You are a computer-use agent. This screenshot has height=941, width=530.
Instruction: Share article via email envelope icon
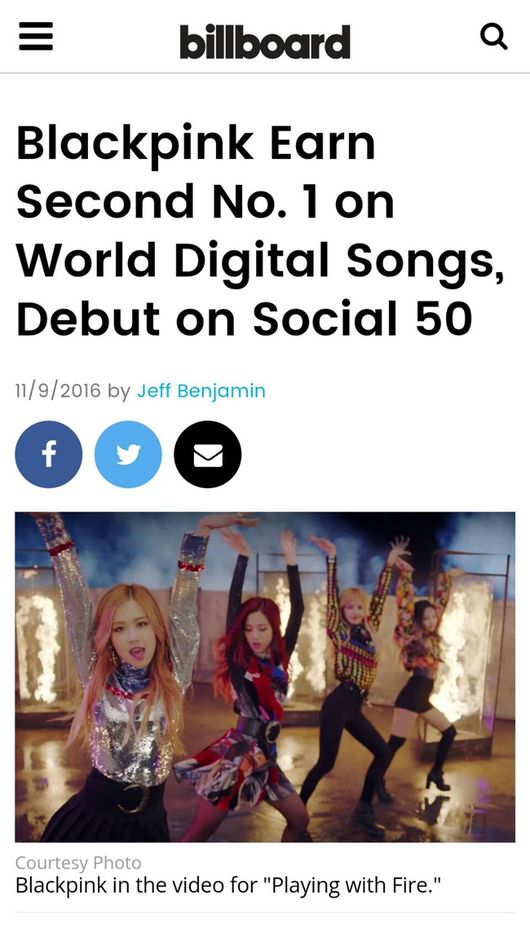point(208,454)
